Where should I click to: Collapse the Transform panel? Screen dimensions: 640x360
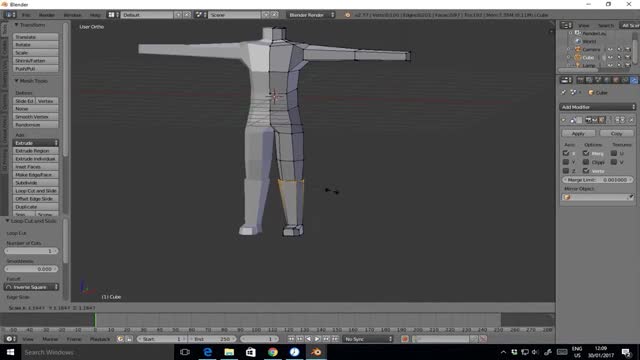point(16,25)
